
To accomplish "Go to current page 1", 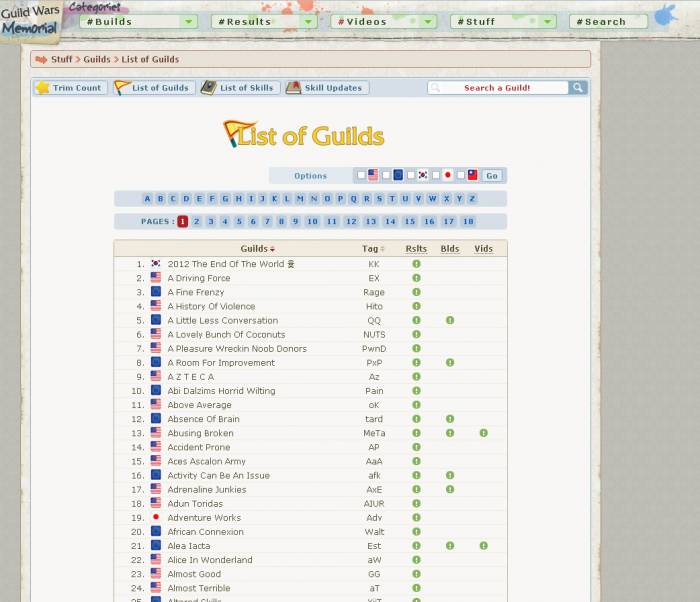I will click(x=182, y=221).
